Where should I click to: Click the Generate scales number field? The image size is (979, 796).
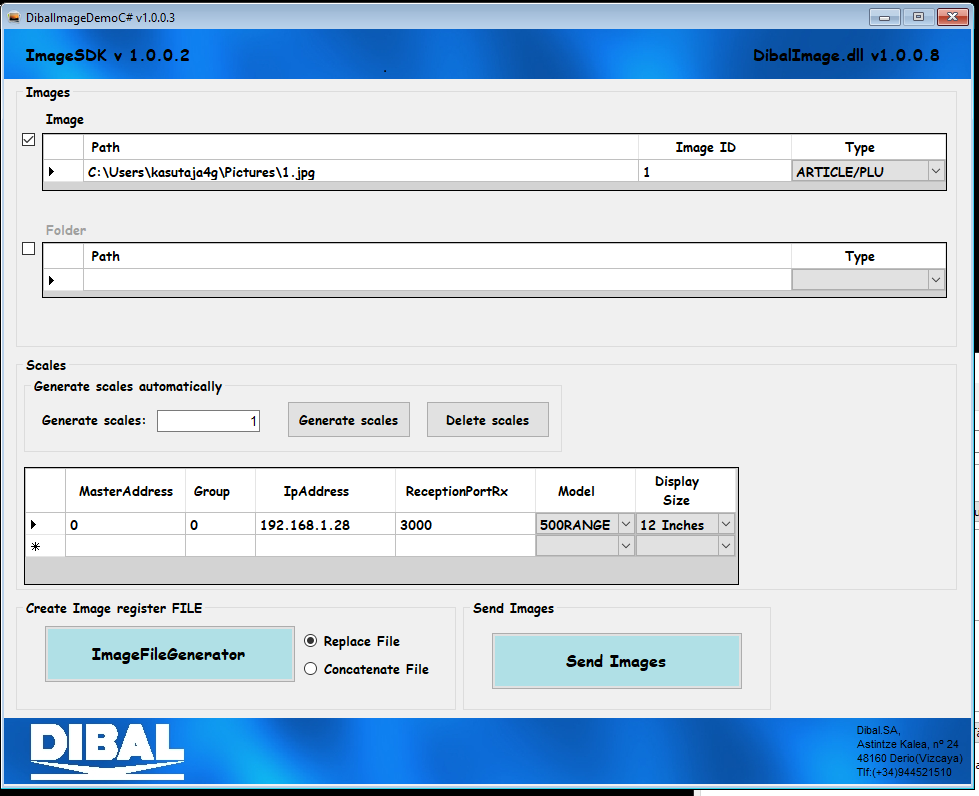[208, 421]
